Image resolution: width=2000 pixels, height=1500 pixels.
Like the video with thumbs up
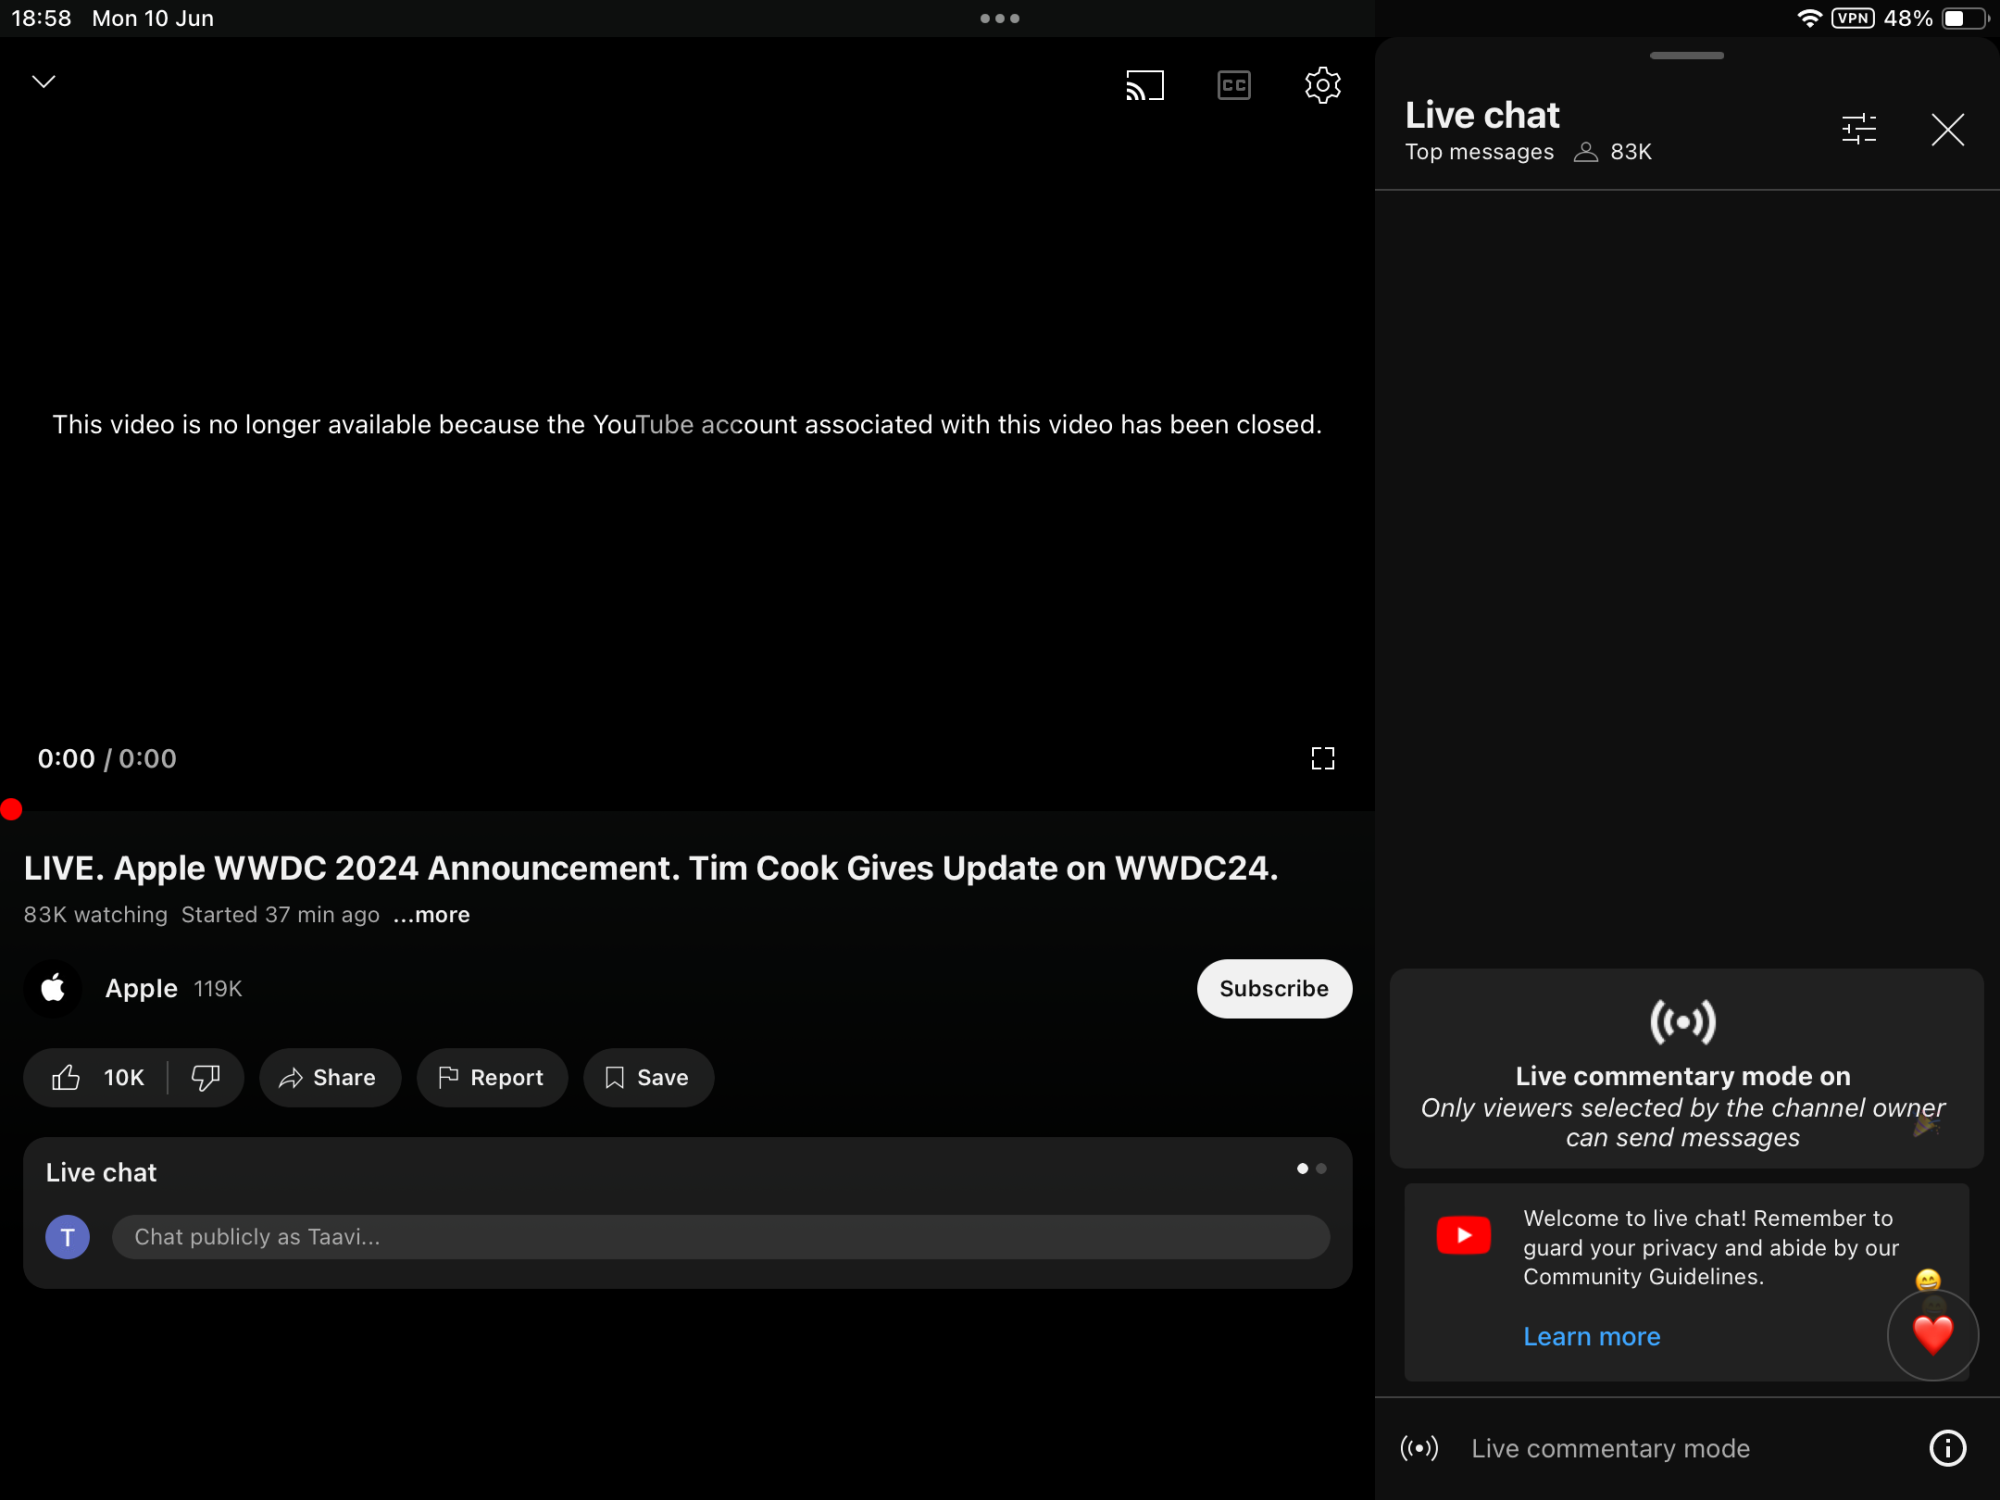click(x=97, y=1077)
